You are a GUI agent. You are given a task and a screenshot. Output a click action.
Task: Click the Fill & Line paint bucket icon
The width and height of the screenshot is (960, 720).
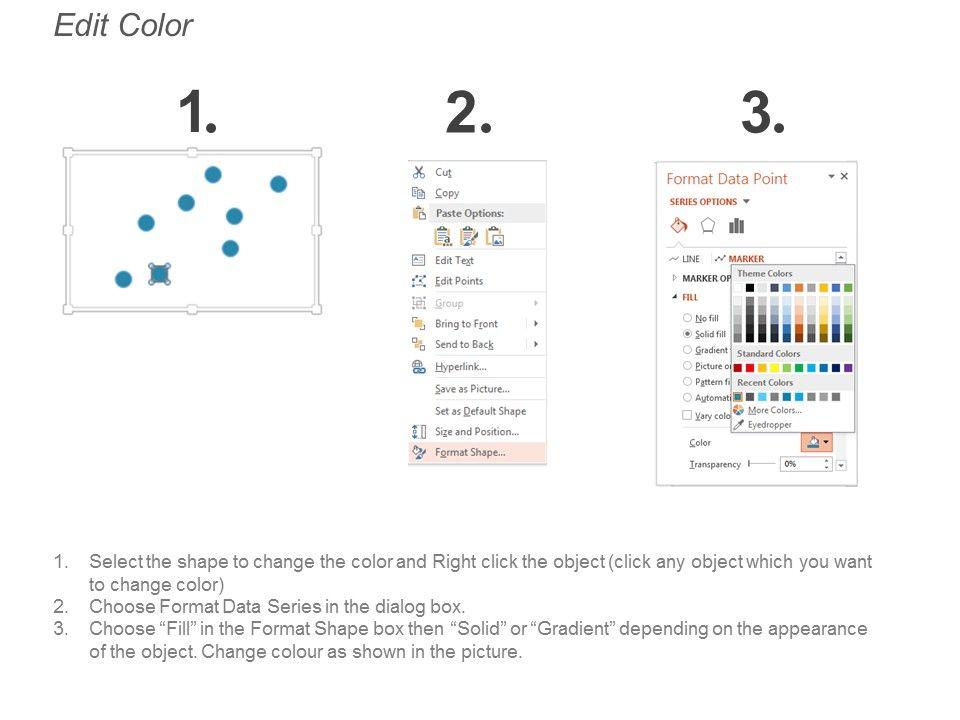678,225
